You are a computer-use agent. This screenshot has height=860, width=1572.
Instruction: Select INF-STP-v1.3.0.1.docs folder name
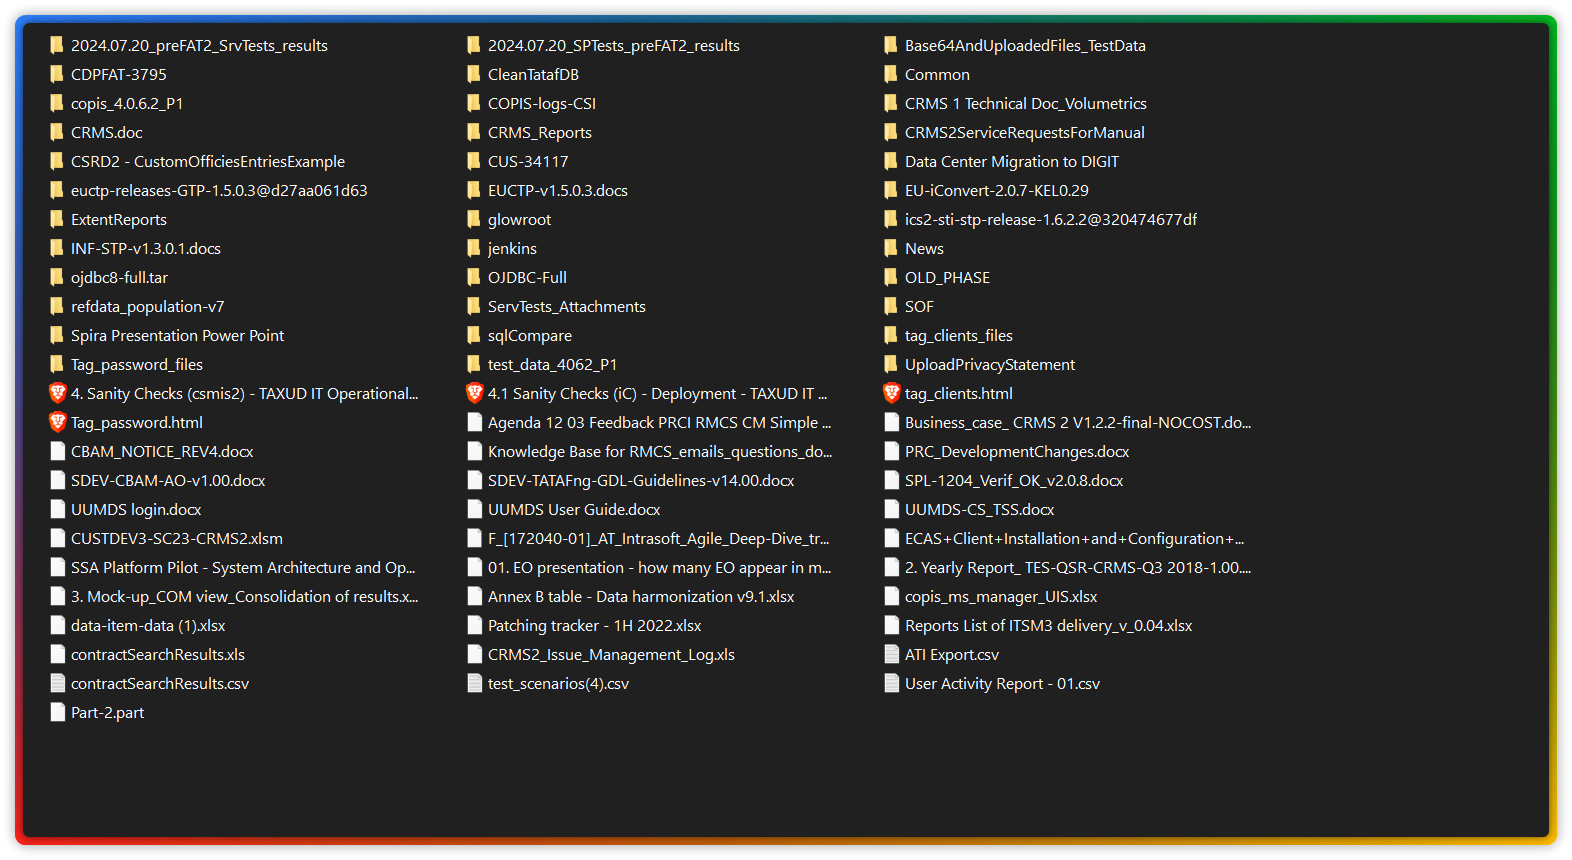tap(146, 249)
